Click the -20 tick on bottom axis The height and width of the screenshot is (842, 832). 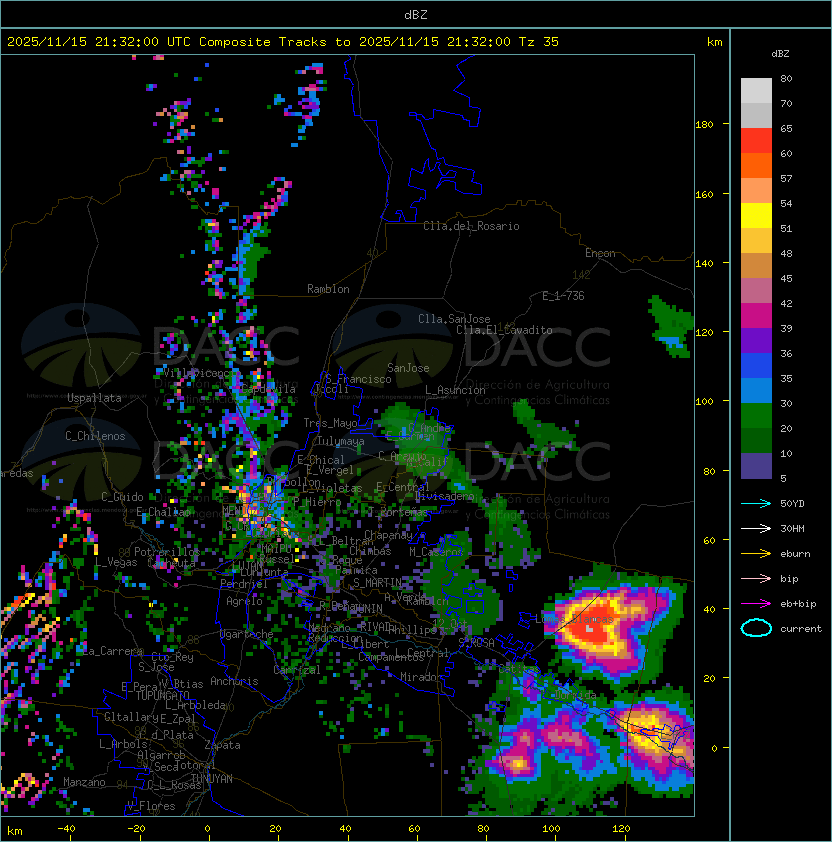click(136, 829)
